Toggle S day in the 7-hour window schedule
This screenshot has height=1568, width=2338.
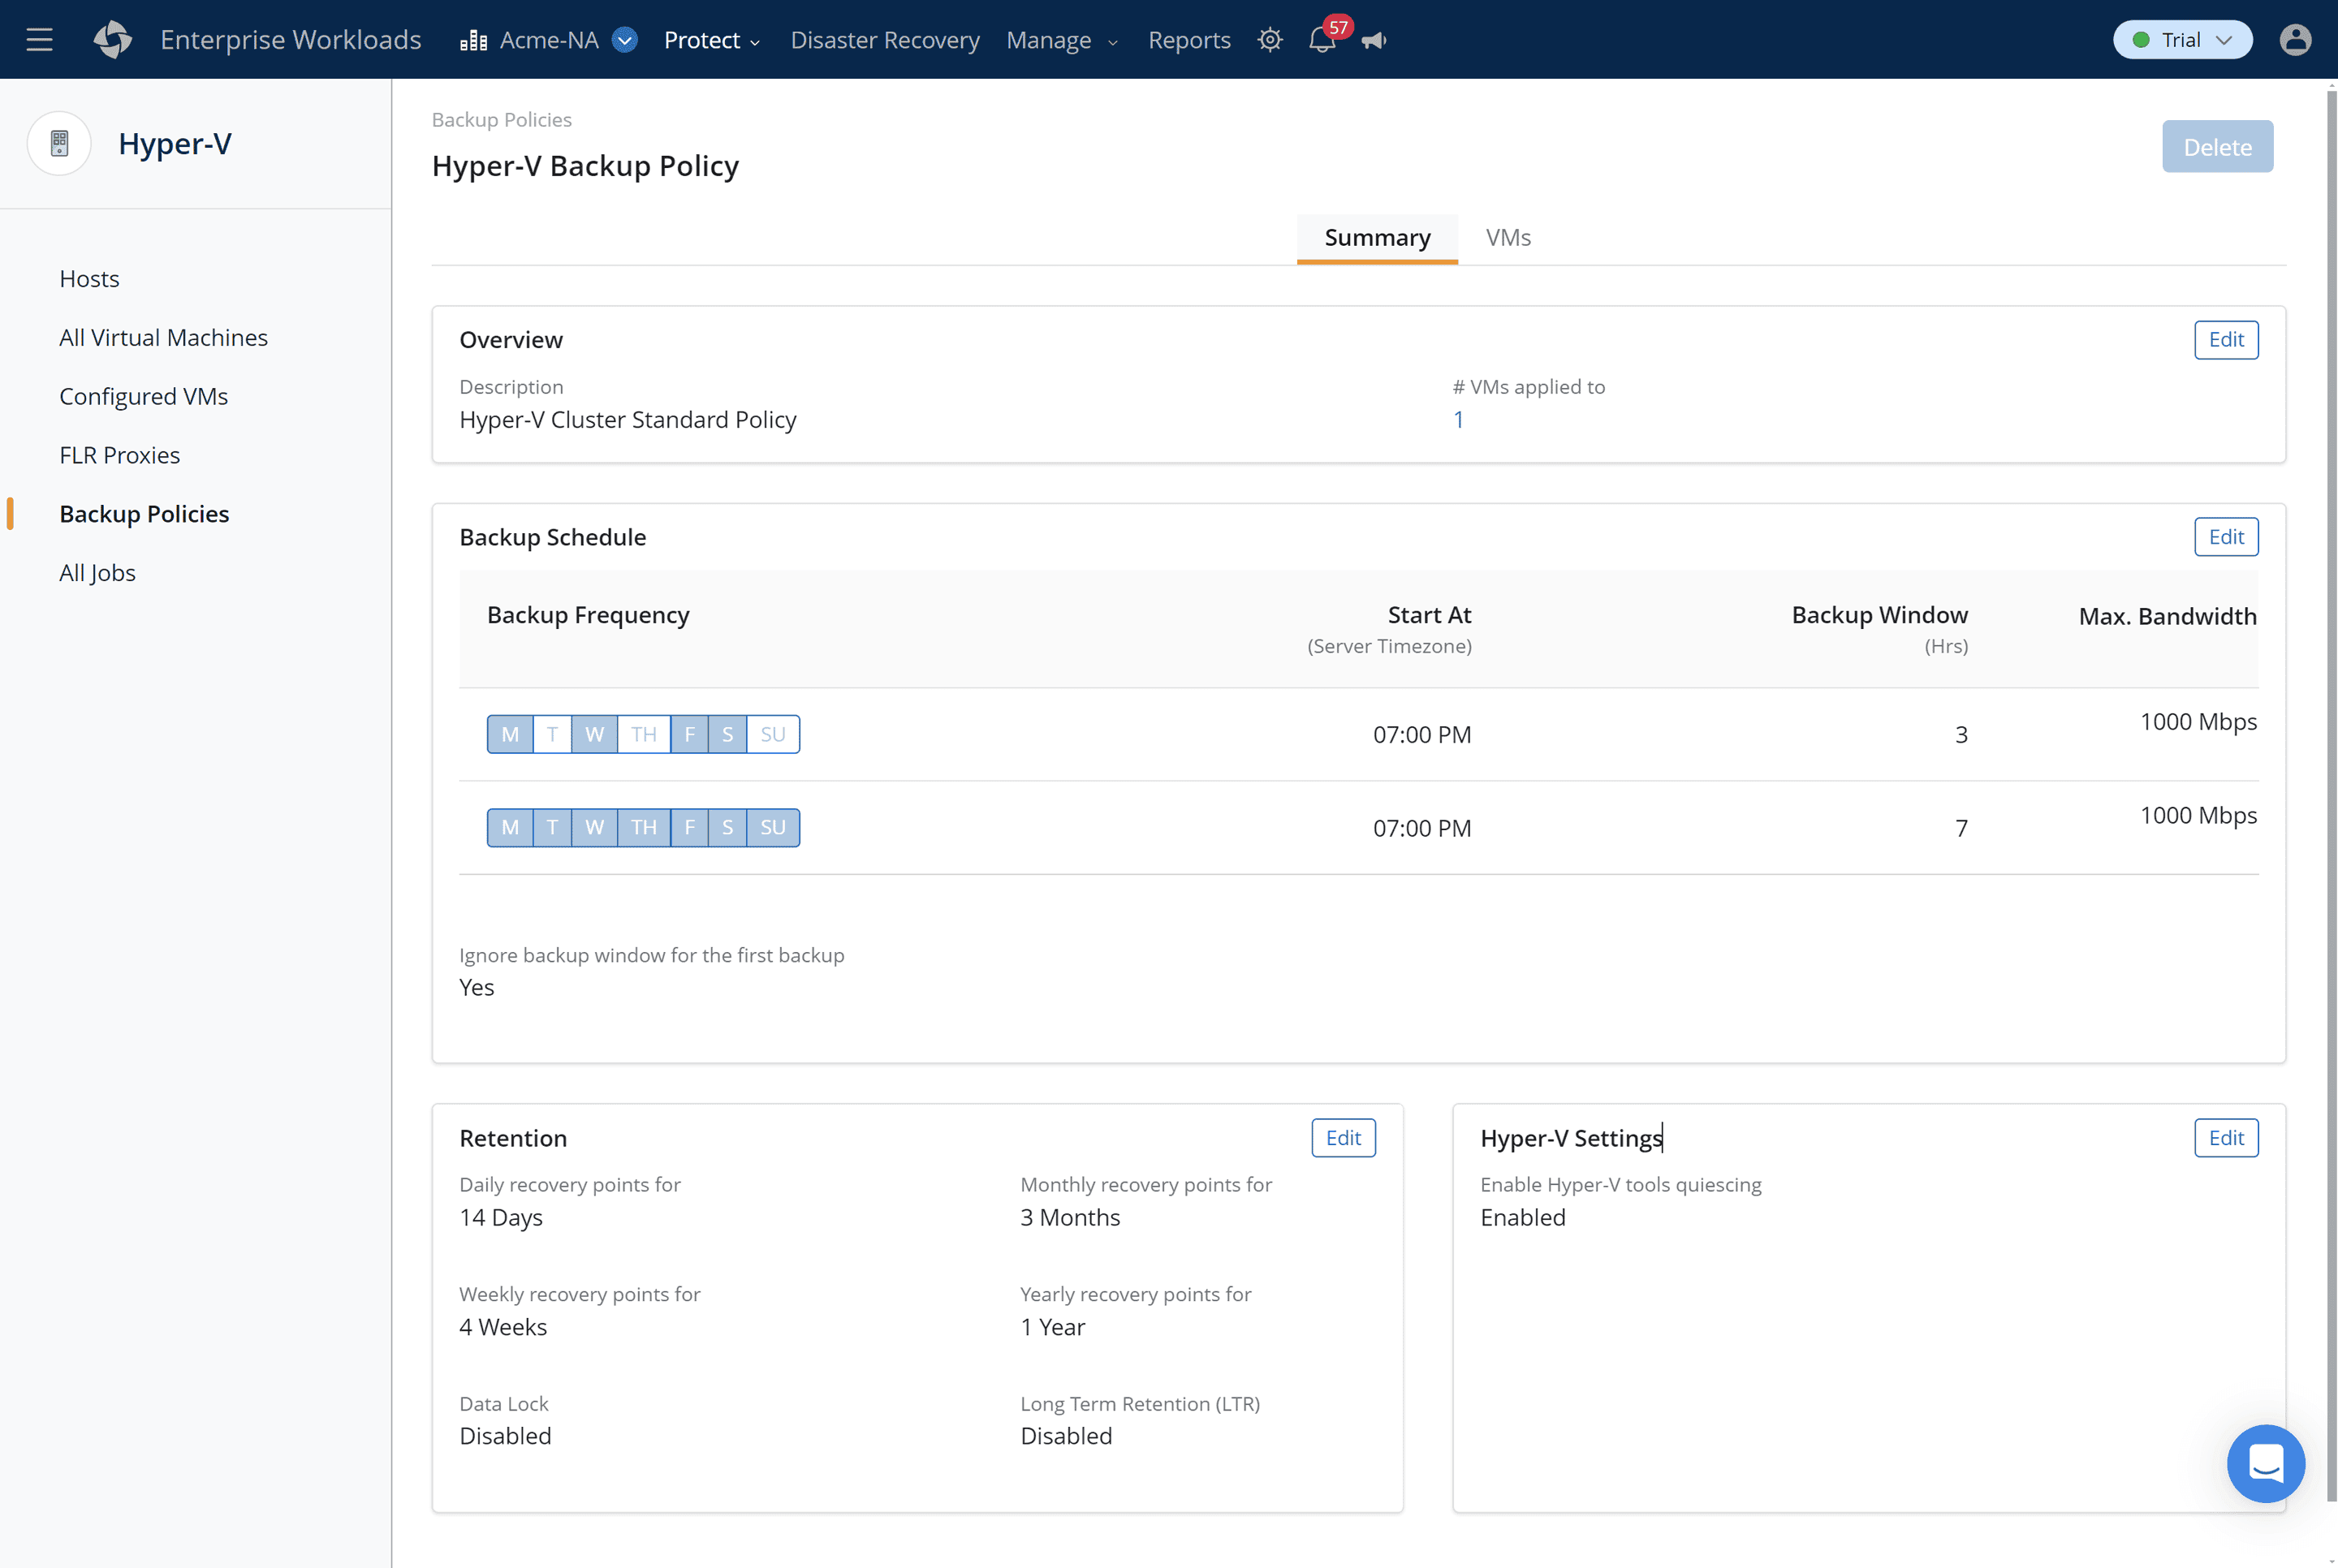click(x=727, y=828)
